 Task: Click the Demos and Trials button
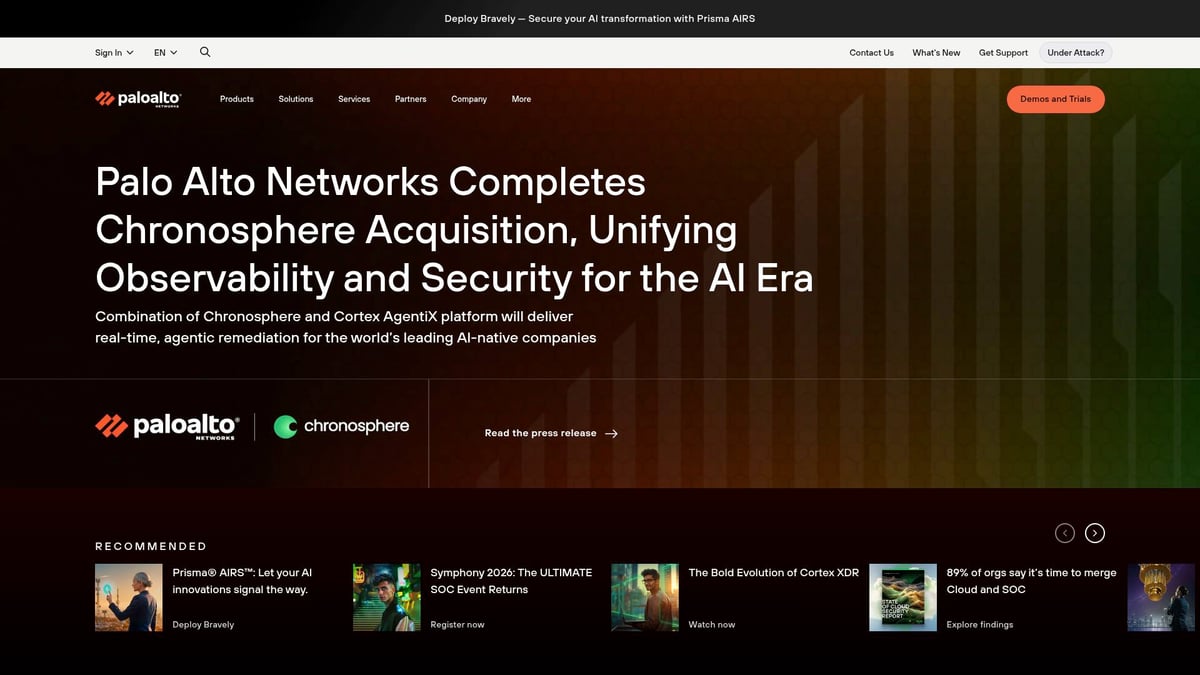[1055, 99]
